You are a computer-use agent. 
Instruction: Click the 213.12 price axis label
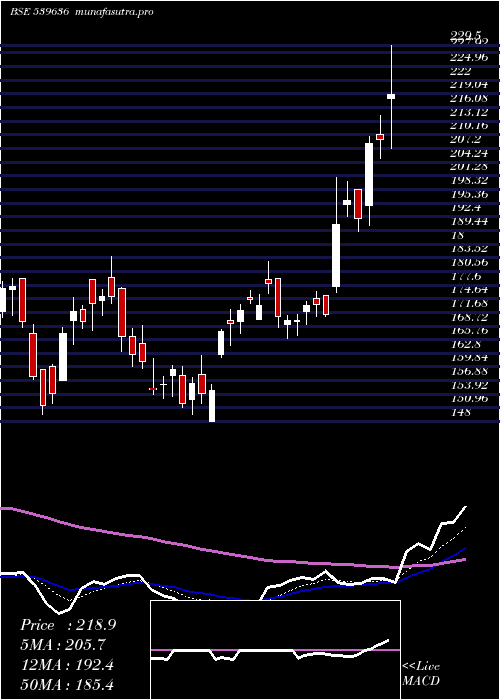click(470, 112)
